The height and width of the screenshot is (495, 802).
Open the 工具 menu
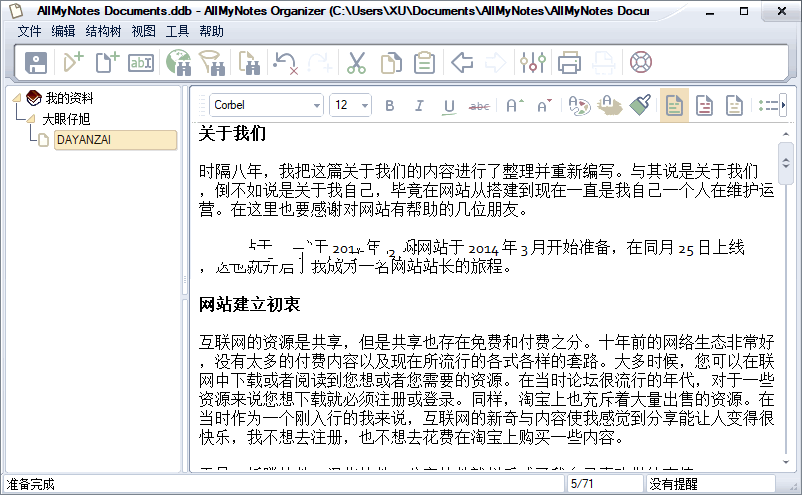(177, 31)
